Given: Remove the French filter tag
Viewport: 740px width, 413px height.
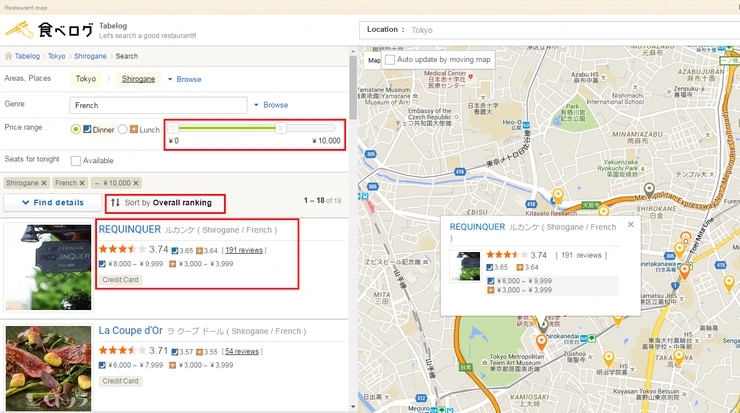Looking at the screenshot, I should coord(82,183).
